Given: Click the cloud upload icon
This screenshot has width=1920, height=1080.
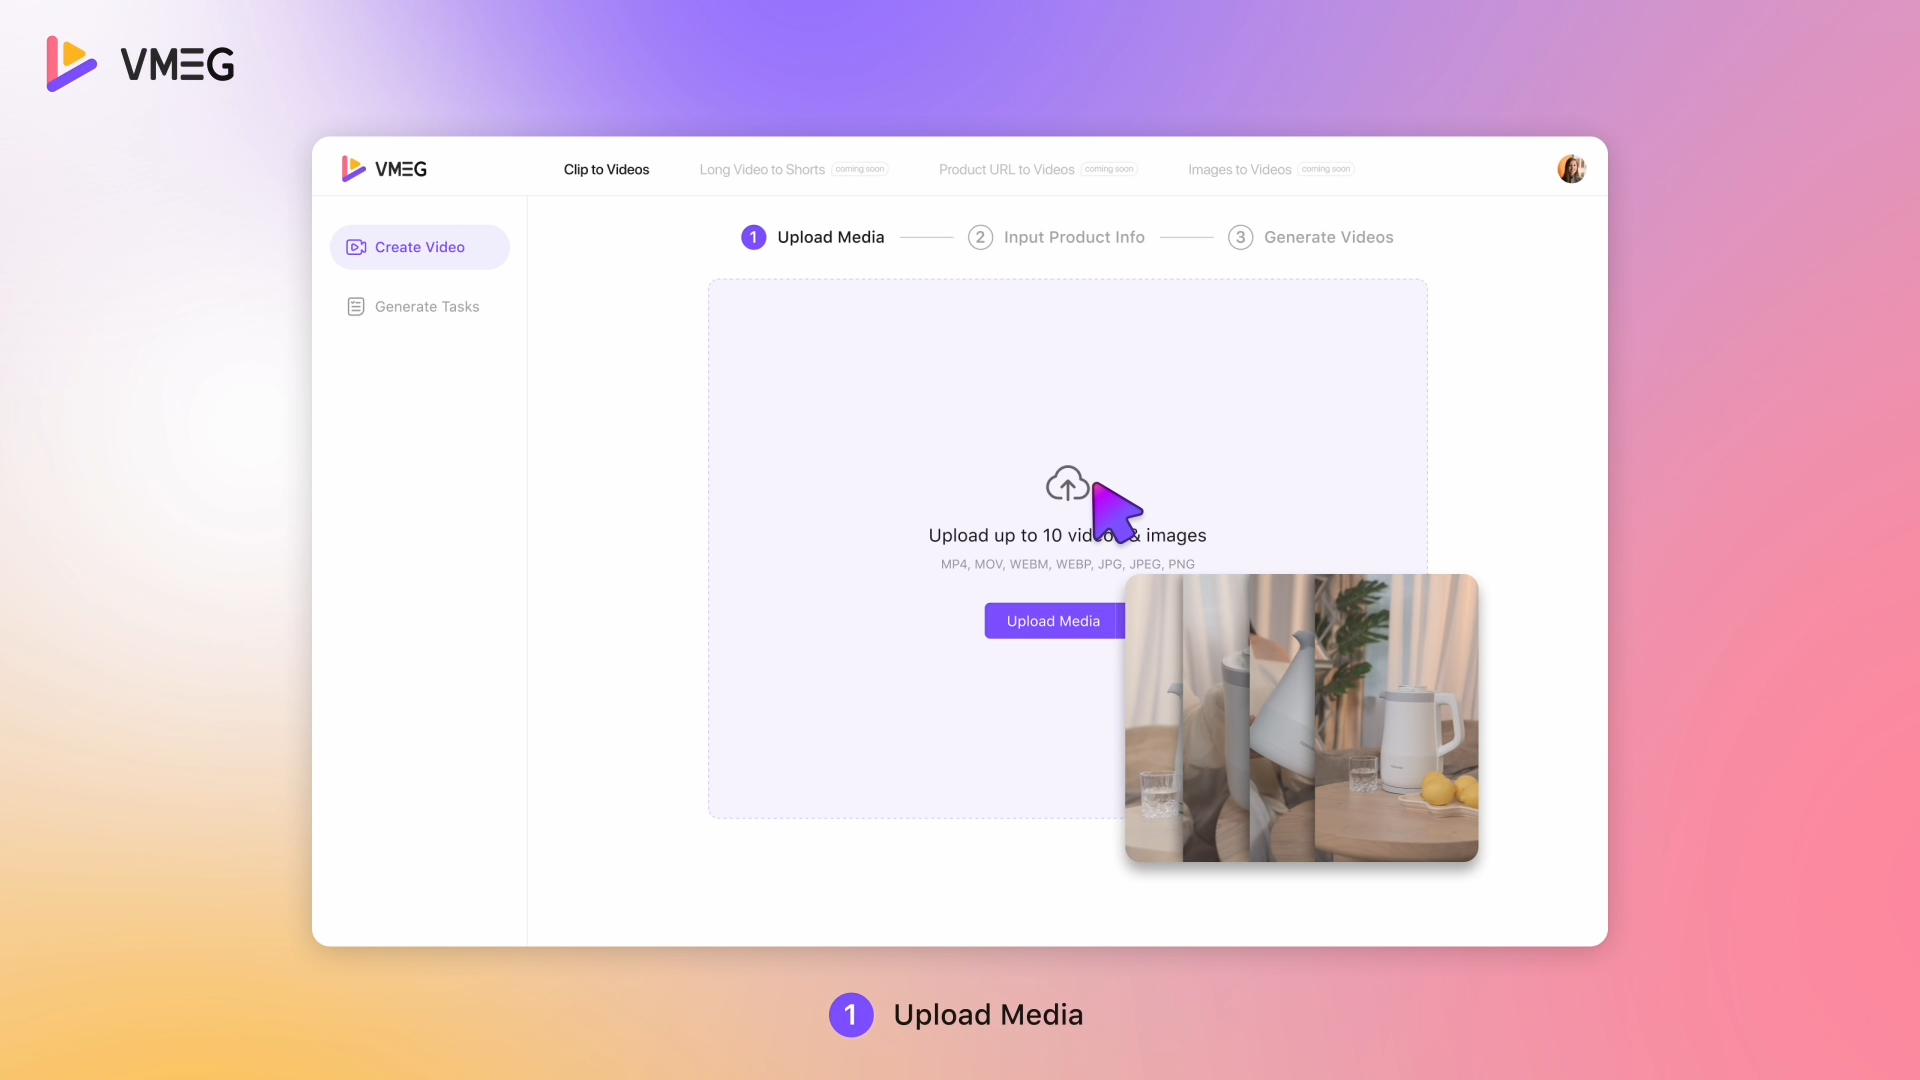Looking at the screenshot, I should 1066,484.
